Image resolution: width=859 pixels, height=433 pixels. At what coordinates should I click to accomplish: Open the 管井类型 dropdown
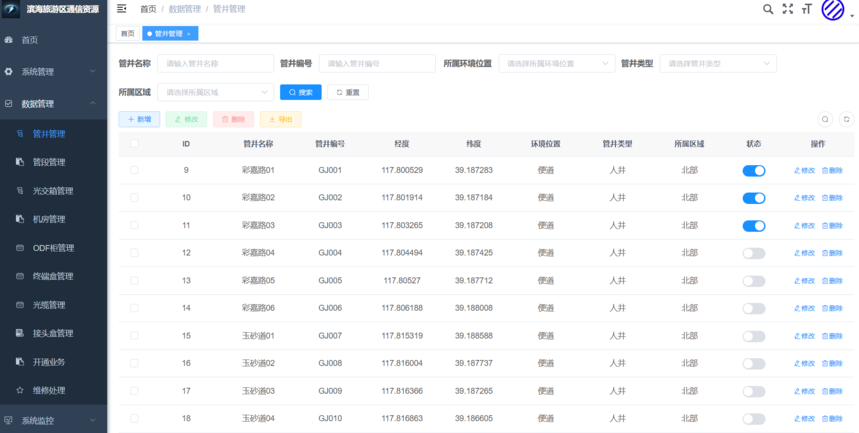click(x=718, y=64)
